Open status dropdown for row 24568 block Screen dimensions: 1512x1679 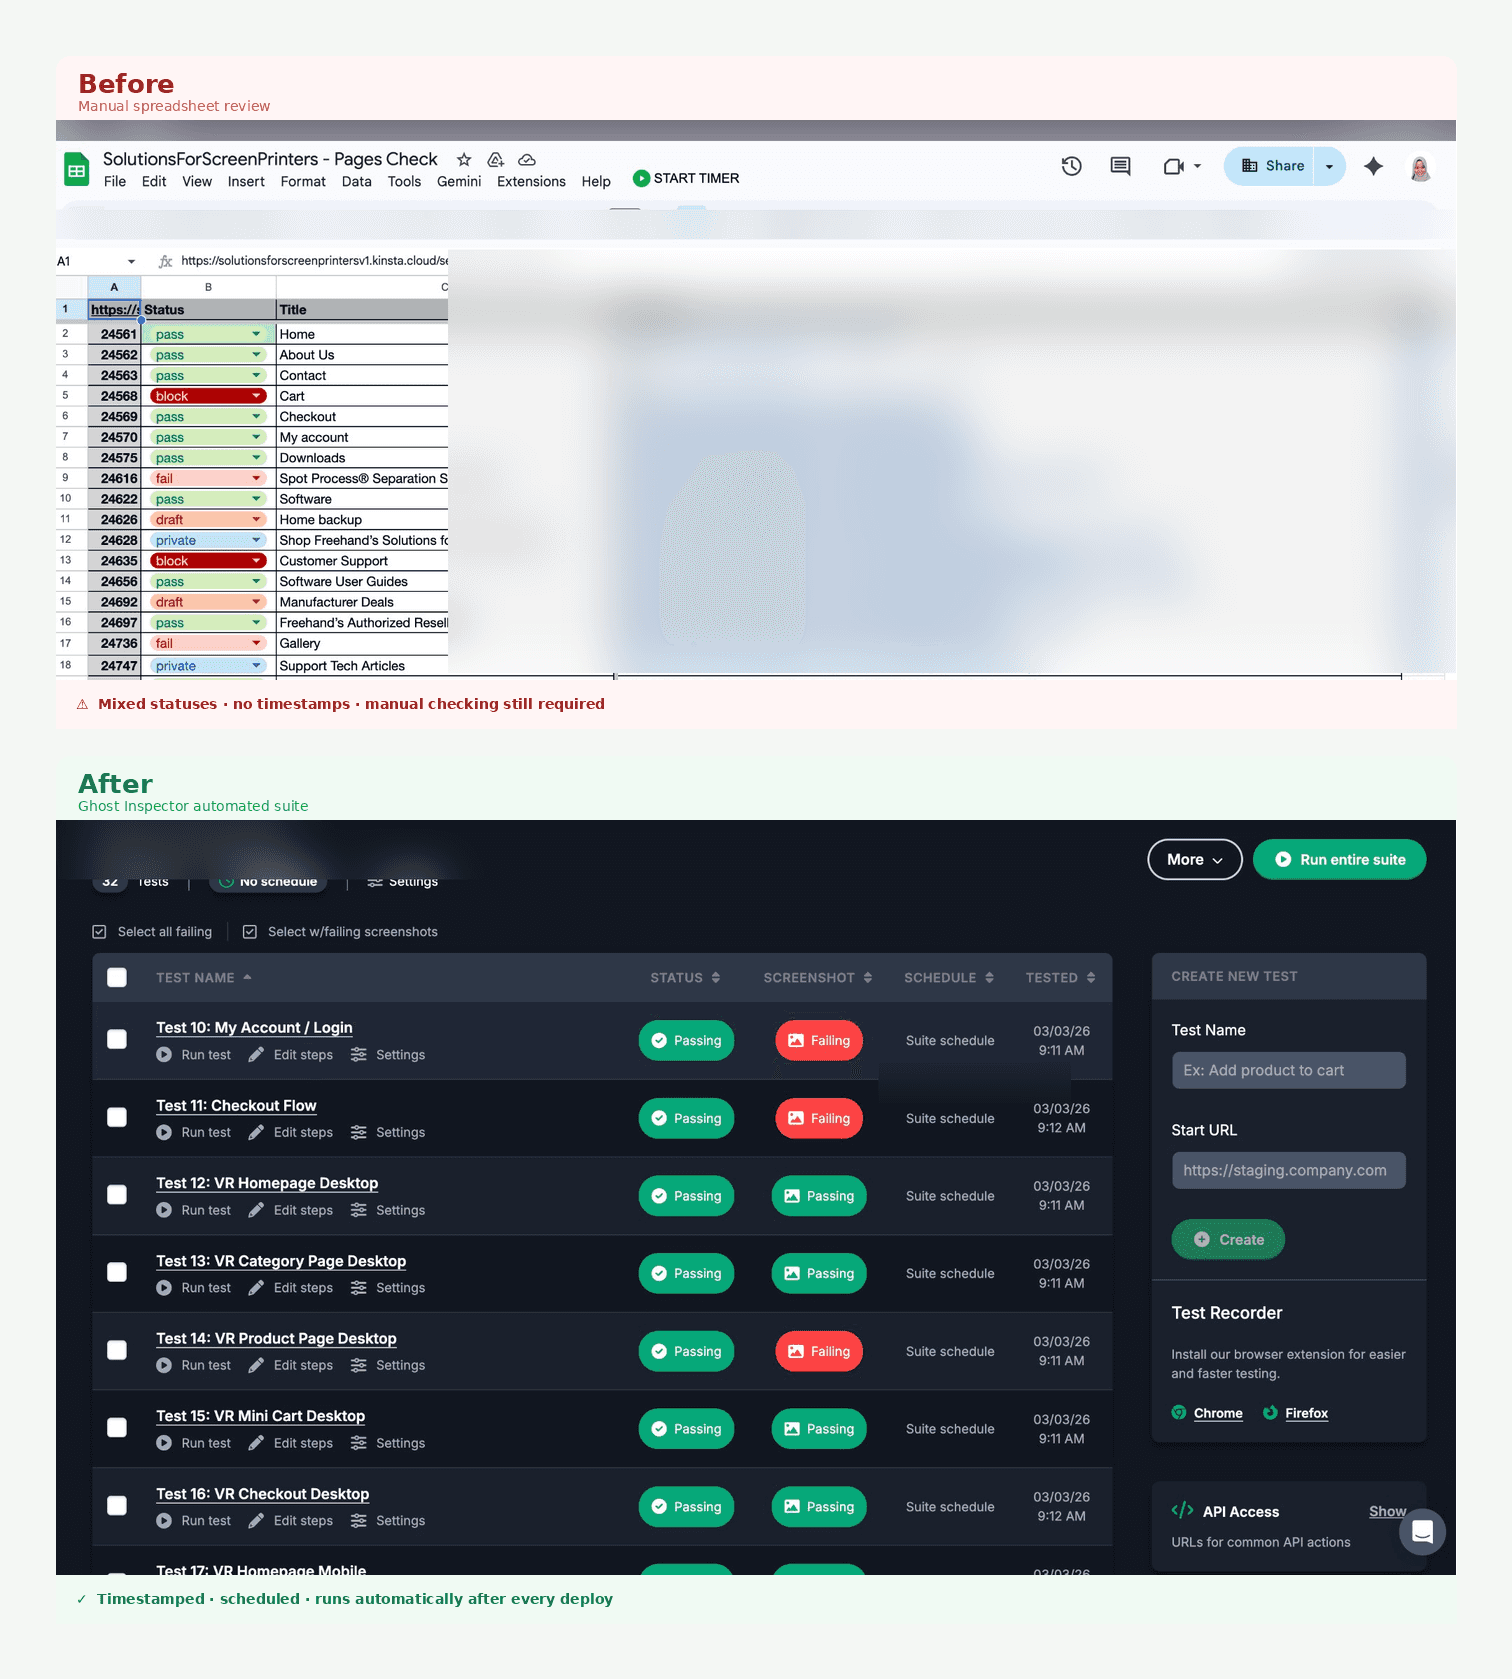[256, 396]
